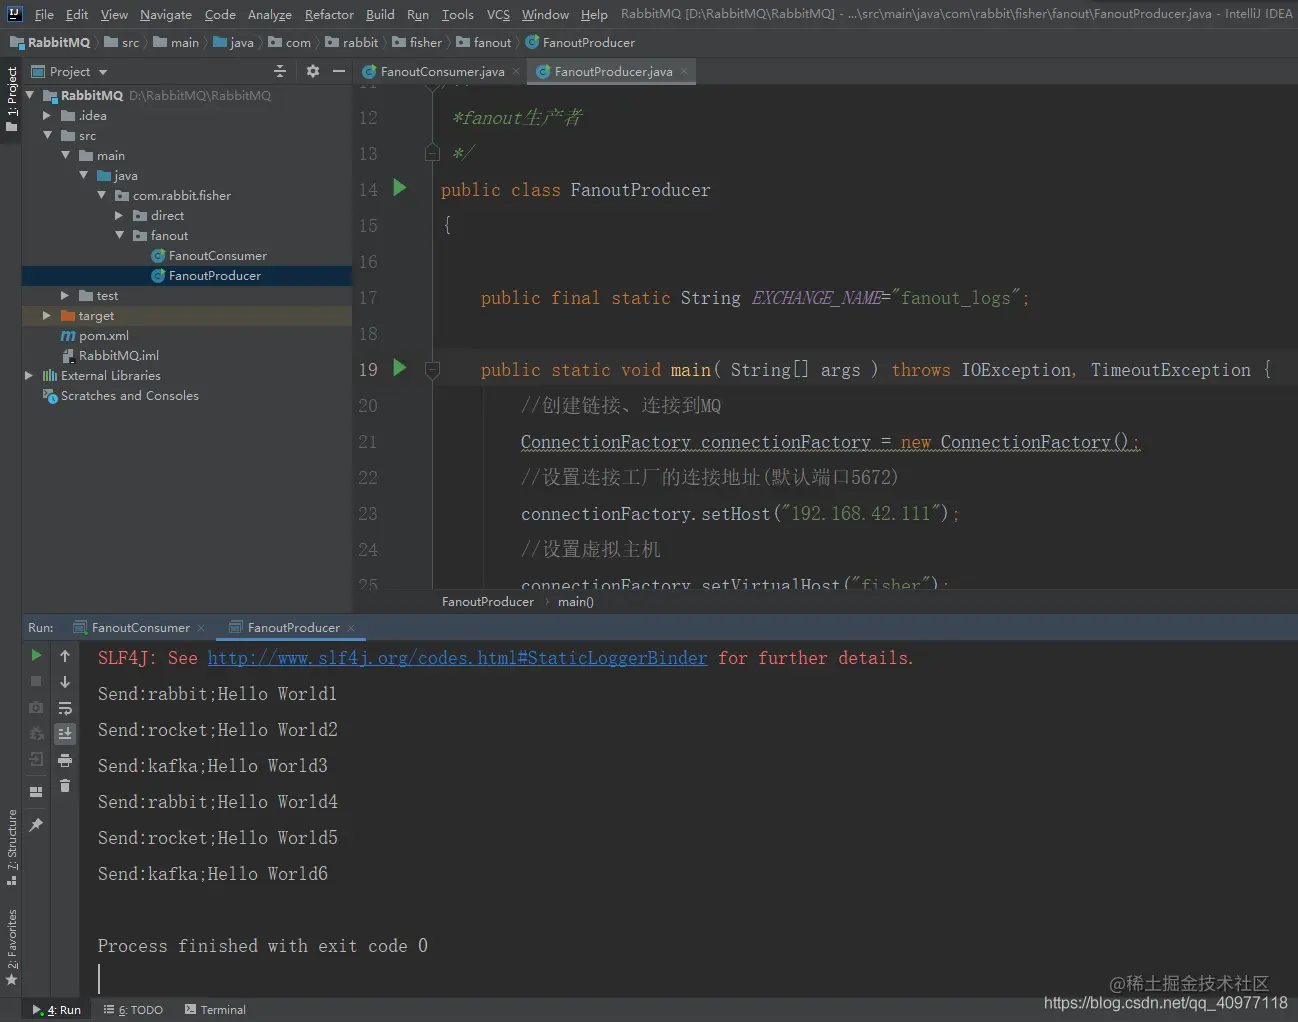
Task: Clear console with trash icon
Action: point(65,786)
